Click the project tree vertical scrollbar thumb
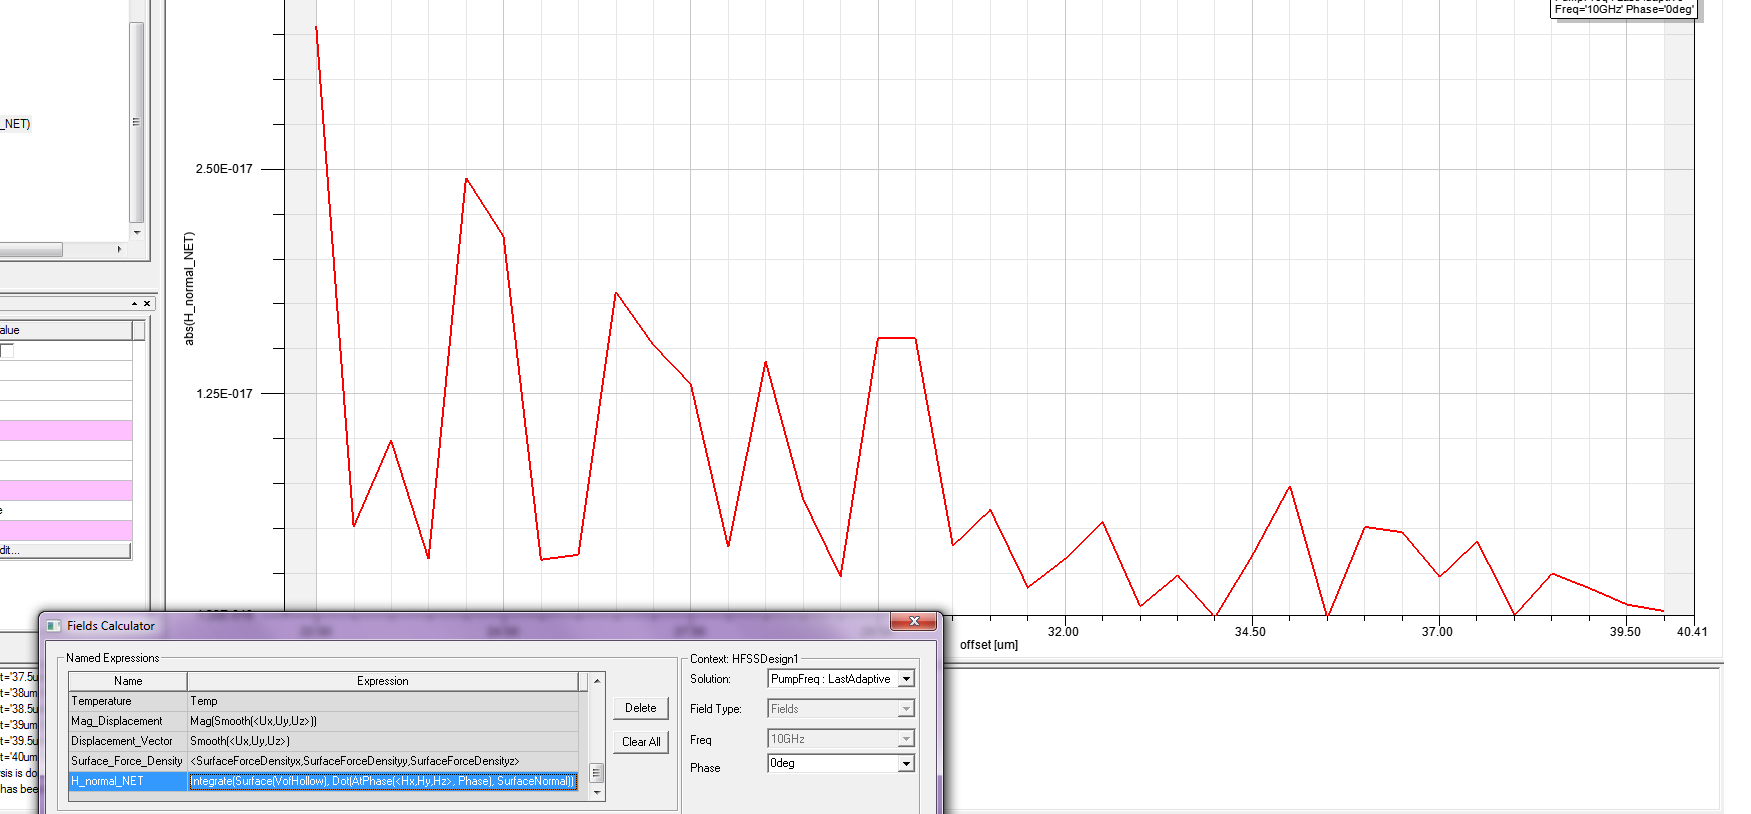Image resolution: width=1751 pixels, height=814 pixels. (137, 122)
